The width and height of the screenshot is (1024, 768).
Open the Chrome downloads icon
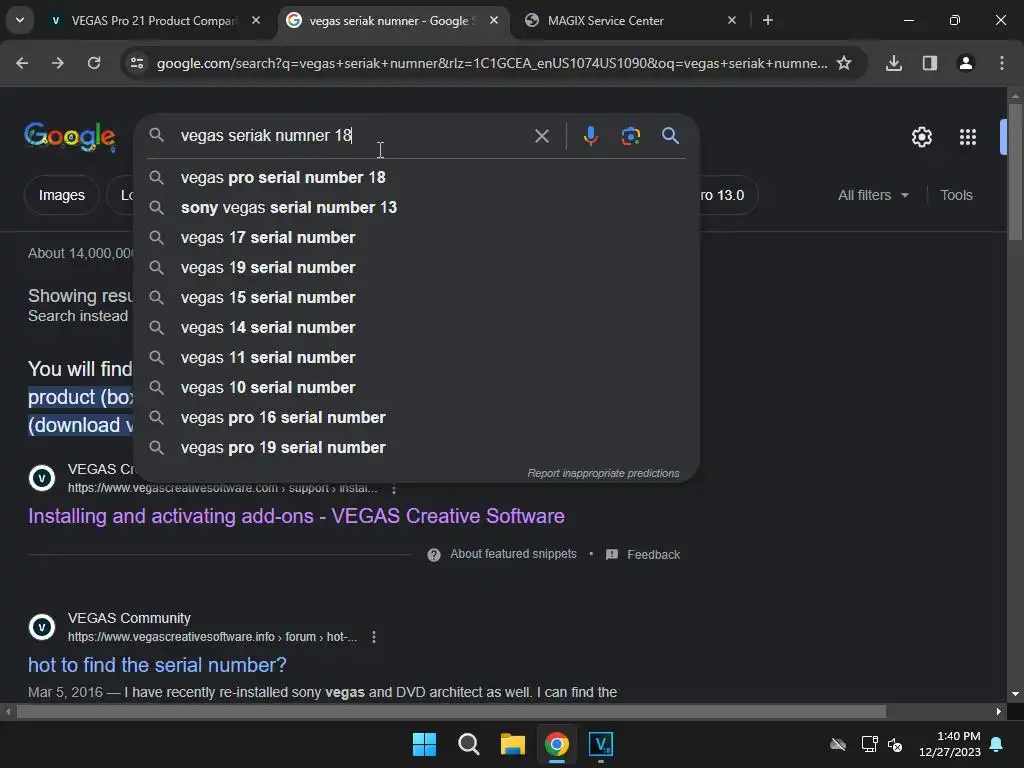pos(894,63)
